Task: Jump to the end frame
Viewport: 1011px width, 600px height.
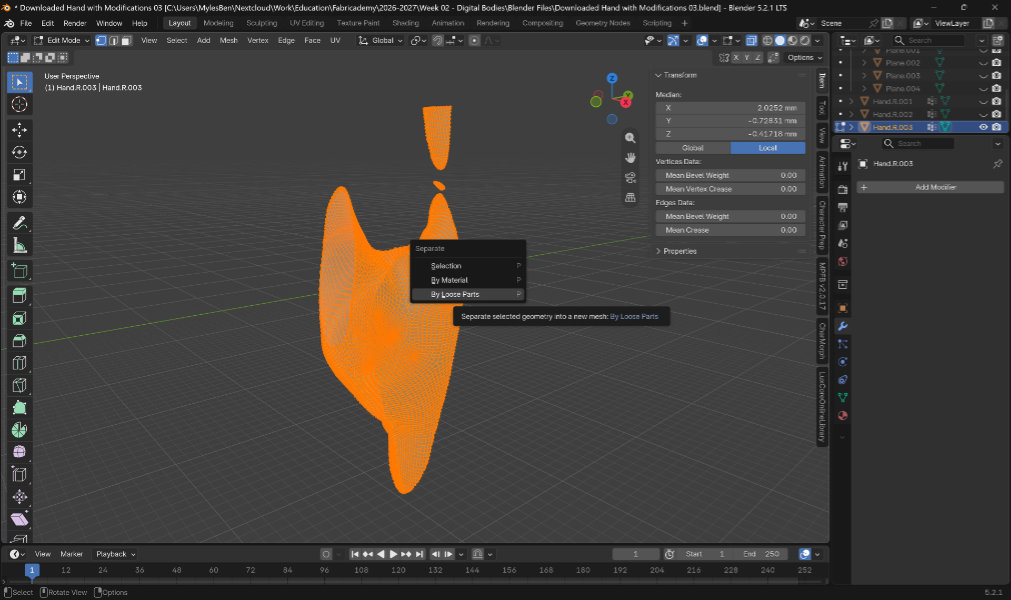Action: point(419,554)
